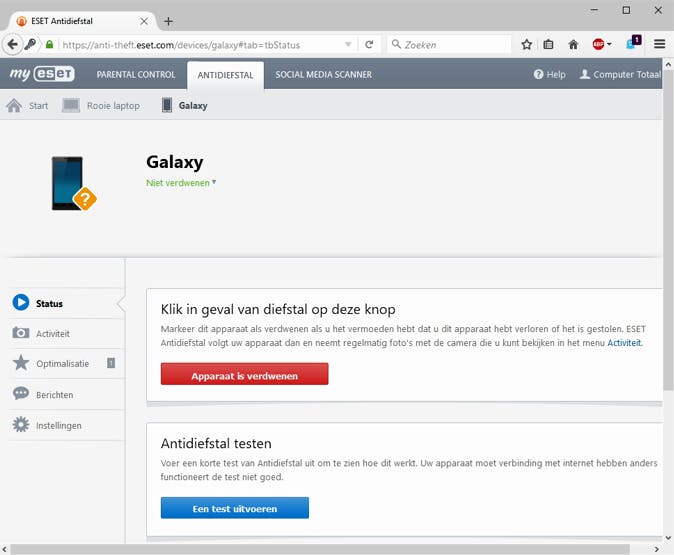The image size is (674, 555).
Task: Open the Firefox hamburger menu
Action: coord(659,44)
